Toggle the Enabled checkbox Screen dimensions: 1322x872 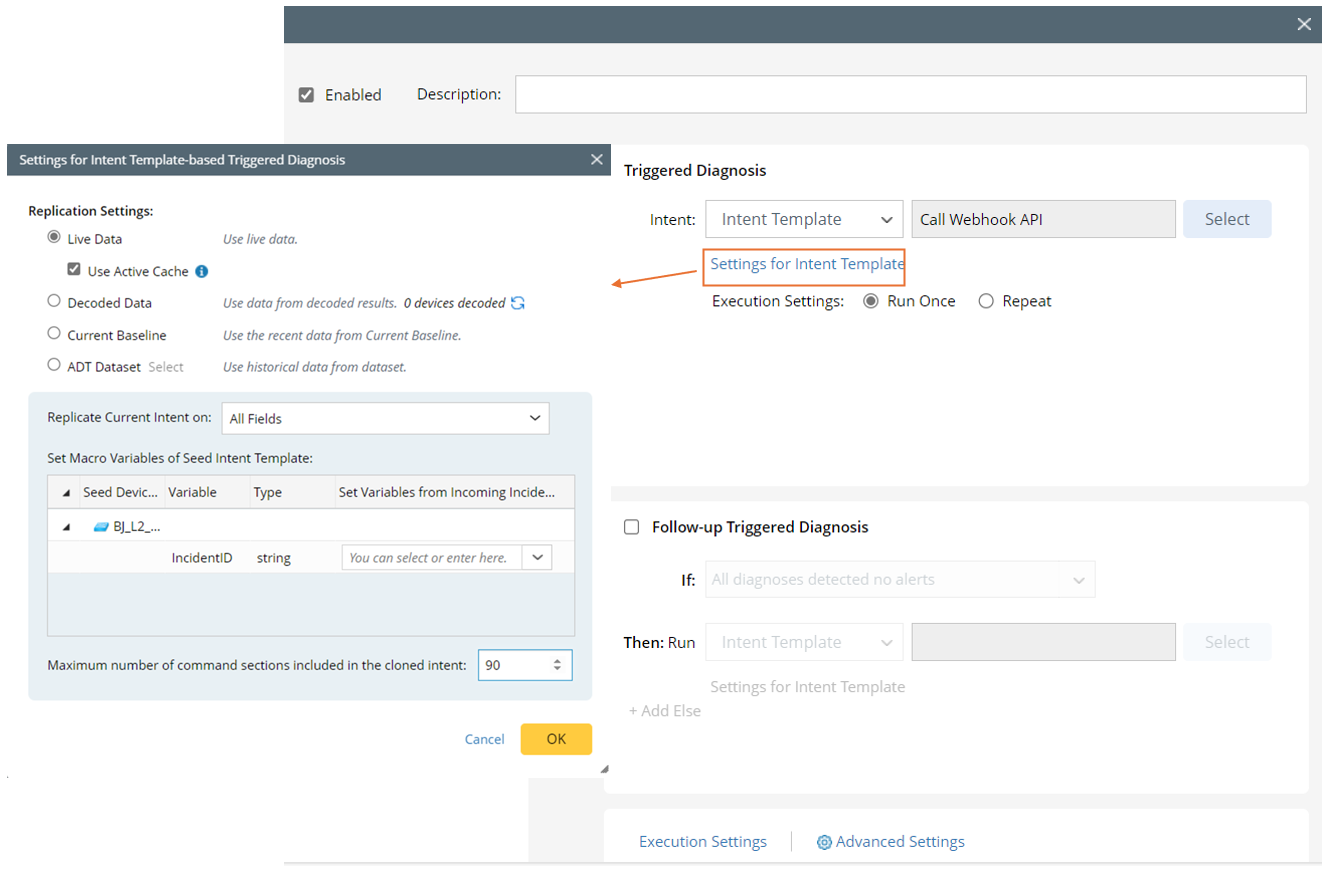(x=307, y=95)
